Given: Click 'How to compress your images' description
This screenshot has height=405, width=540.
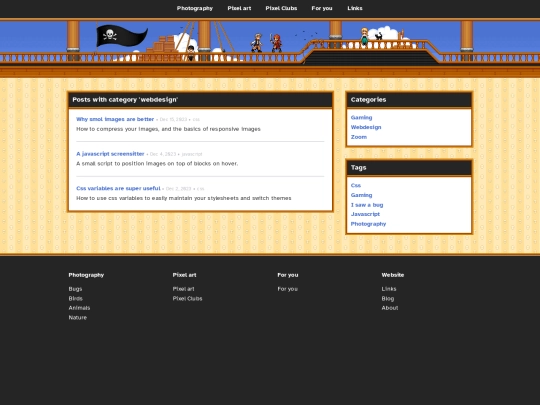Looking at the screenshot, I should pos(168,129).
